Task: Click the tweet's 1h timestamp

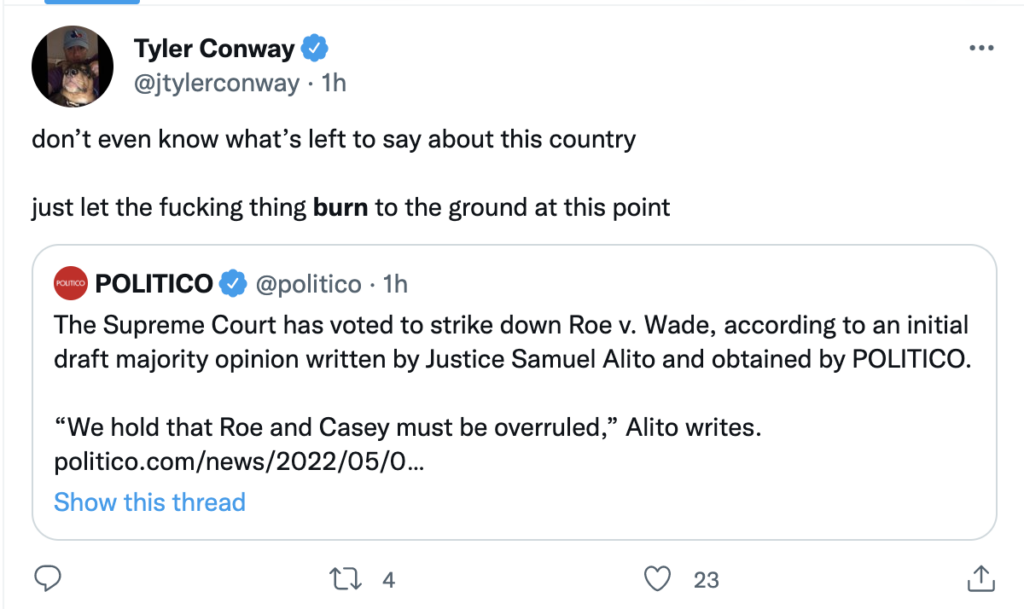Action: 333,83
